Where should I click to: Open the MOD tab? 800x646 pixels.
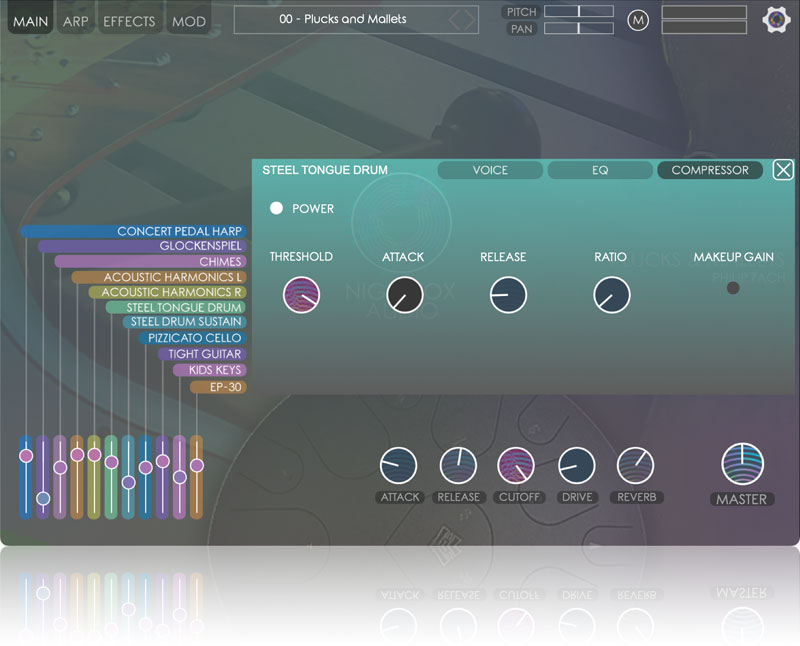pyautogui.click(x=189, y=21)
